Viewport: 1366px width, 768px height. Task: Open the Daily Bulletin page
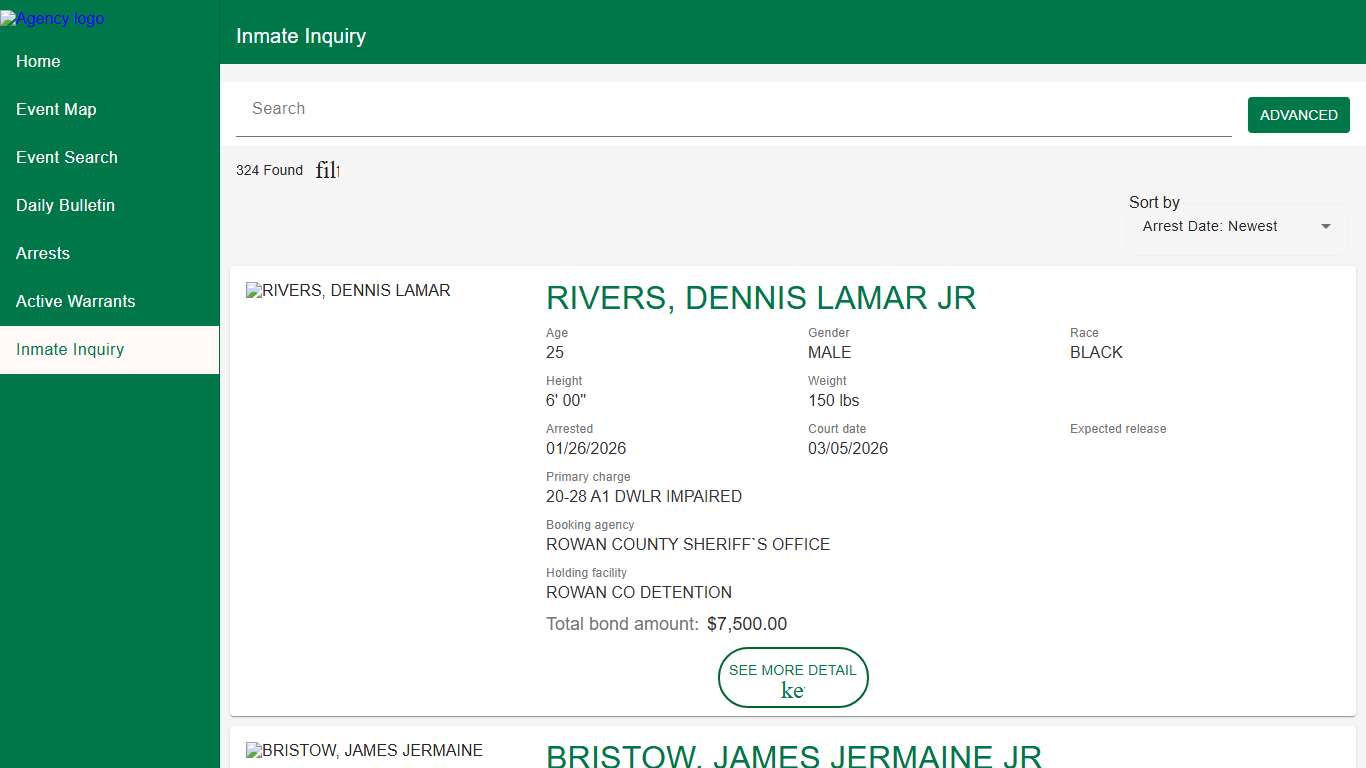(x=64, y=205)
